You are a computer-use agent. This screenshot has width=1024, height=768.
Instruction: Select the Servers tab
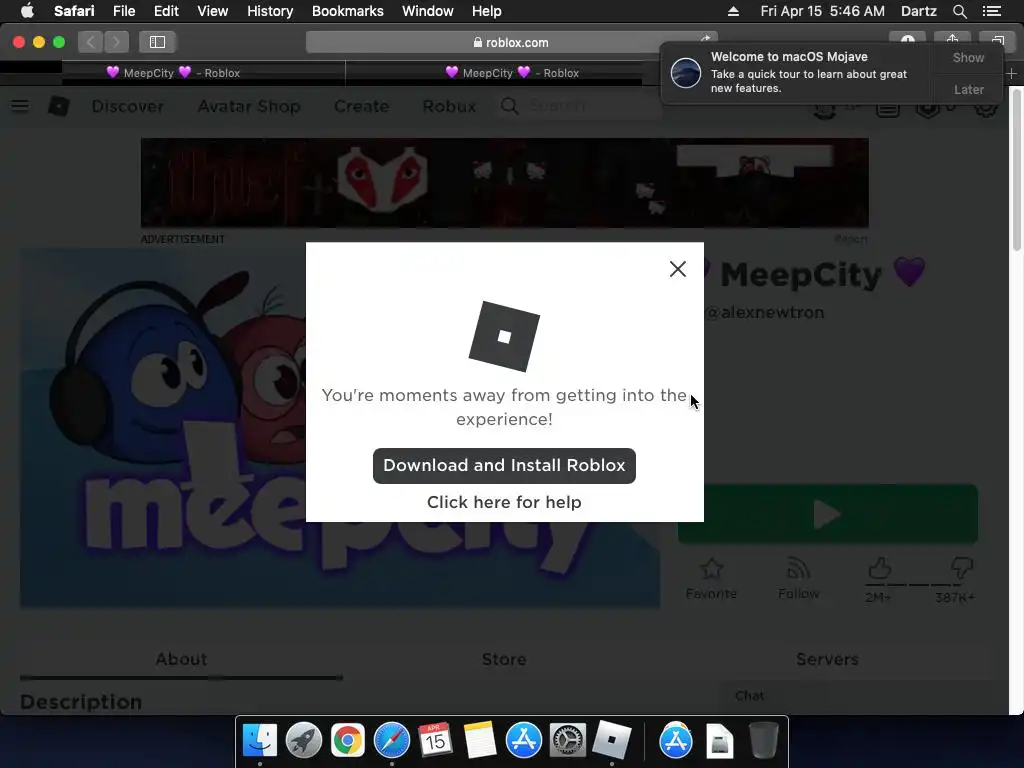click(x=827, y=659)
